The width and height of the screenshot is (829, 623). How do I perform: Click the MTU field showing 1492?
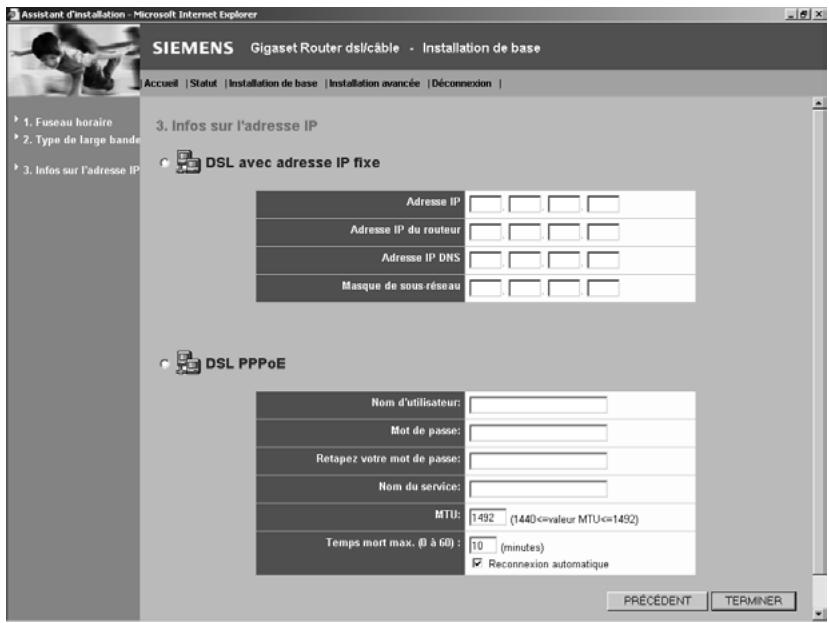click(x=487, y=517)
